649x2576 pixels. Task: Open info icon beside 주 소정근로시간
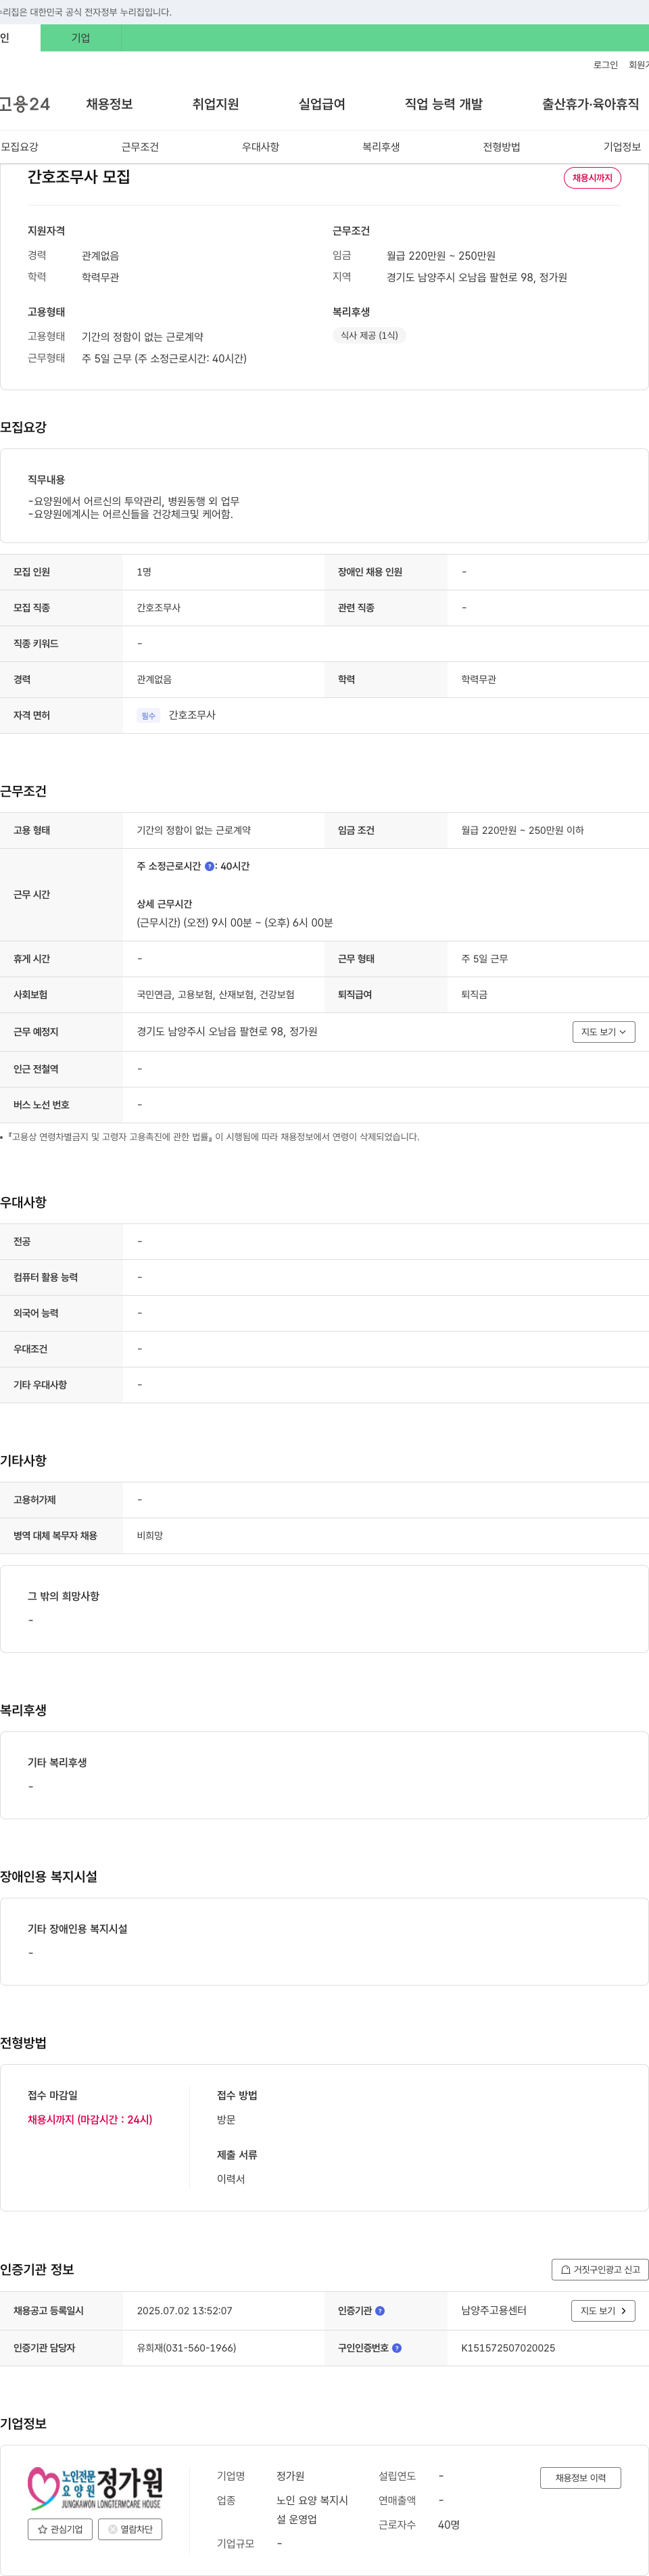coord(209,866)
